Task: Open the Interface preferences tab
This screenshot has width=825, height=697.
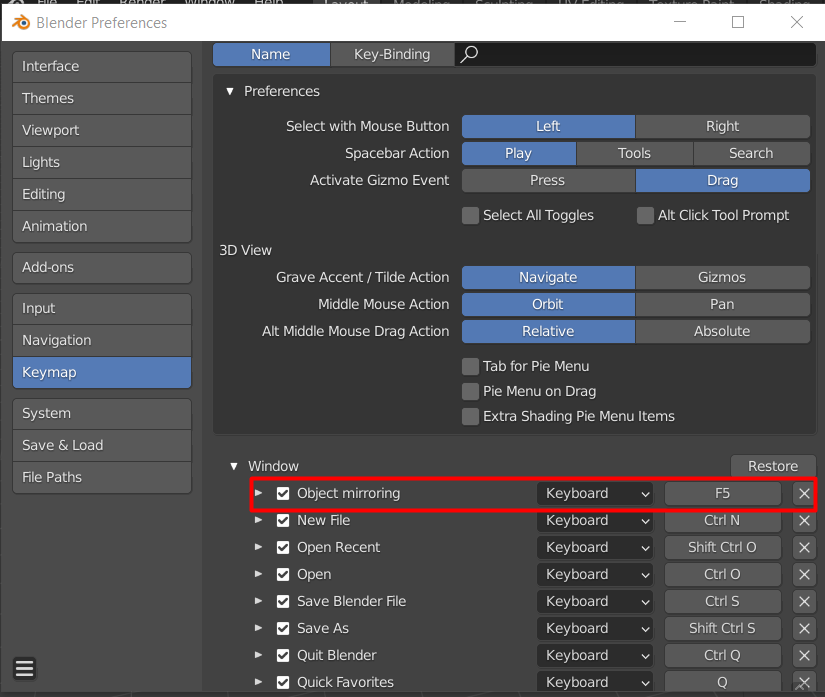Action: (x=102, y=67)
